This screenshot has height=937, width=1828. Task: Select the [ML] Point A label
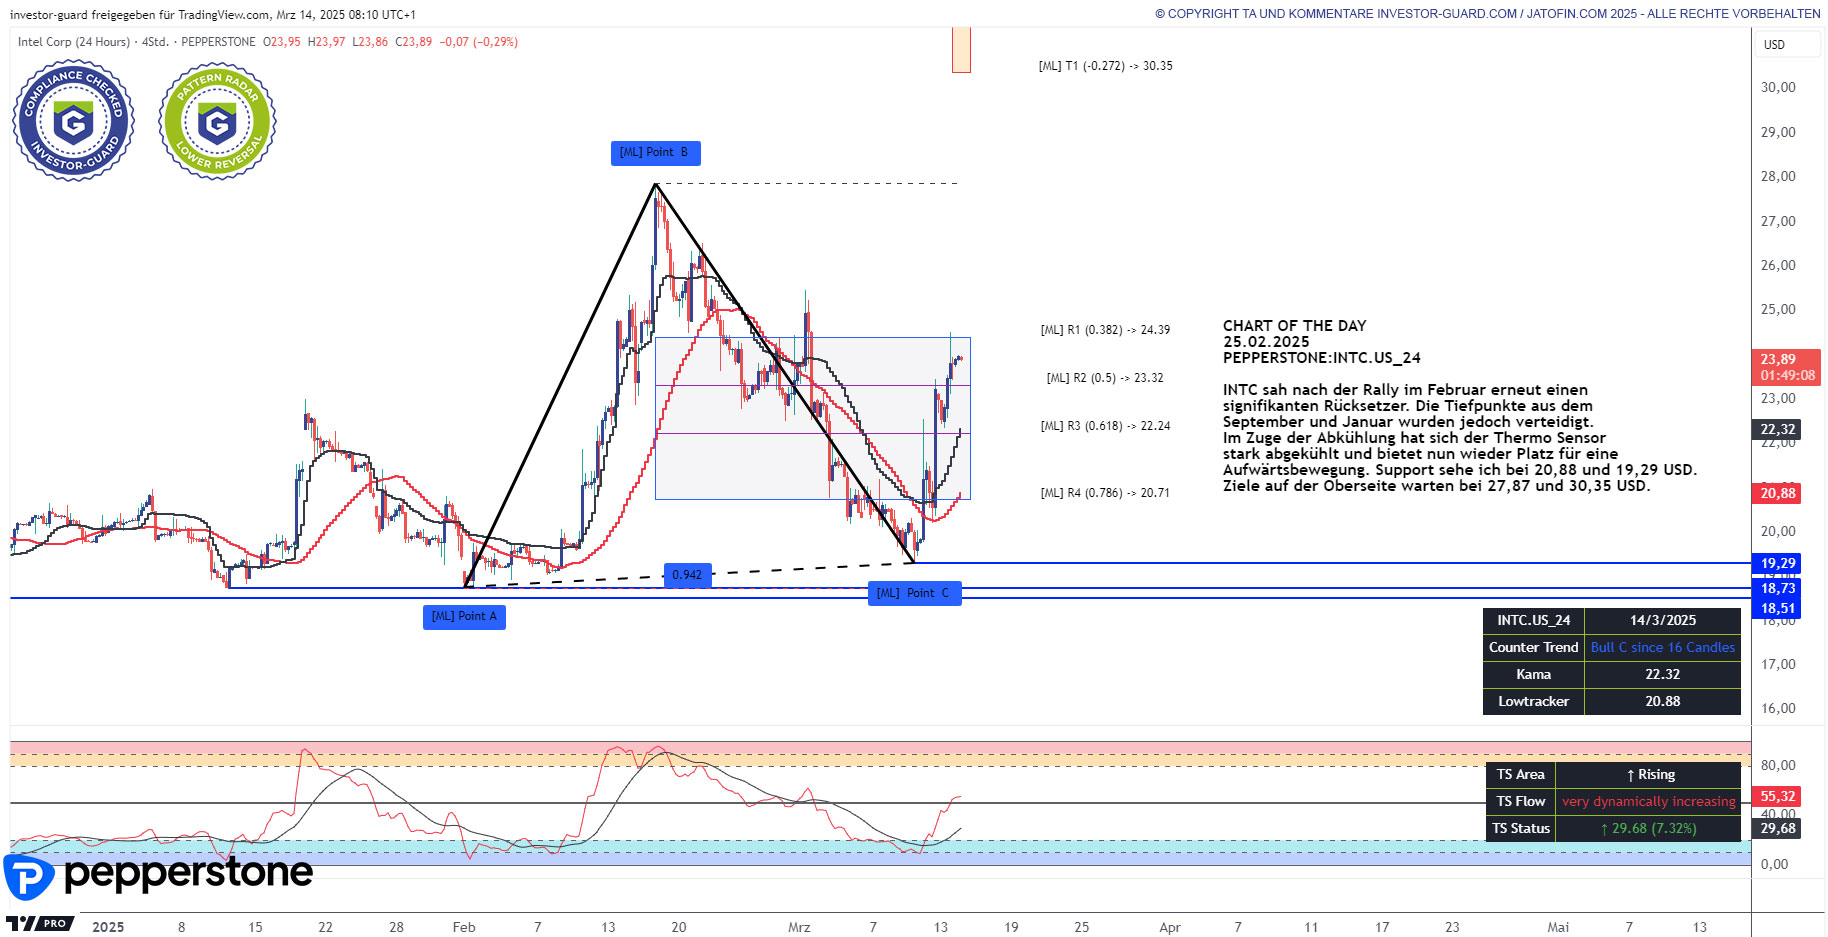[x=464, y=617]
